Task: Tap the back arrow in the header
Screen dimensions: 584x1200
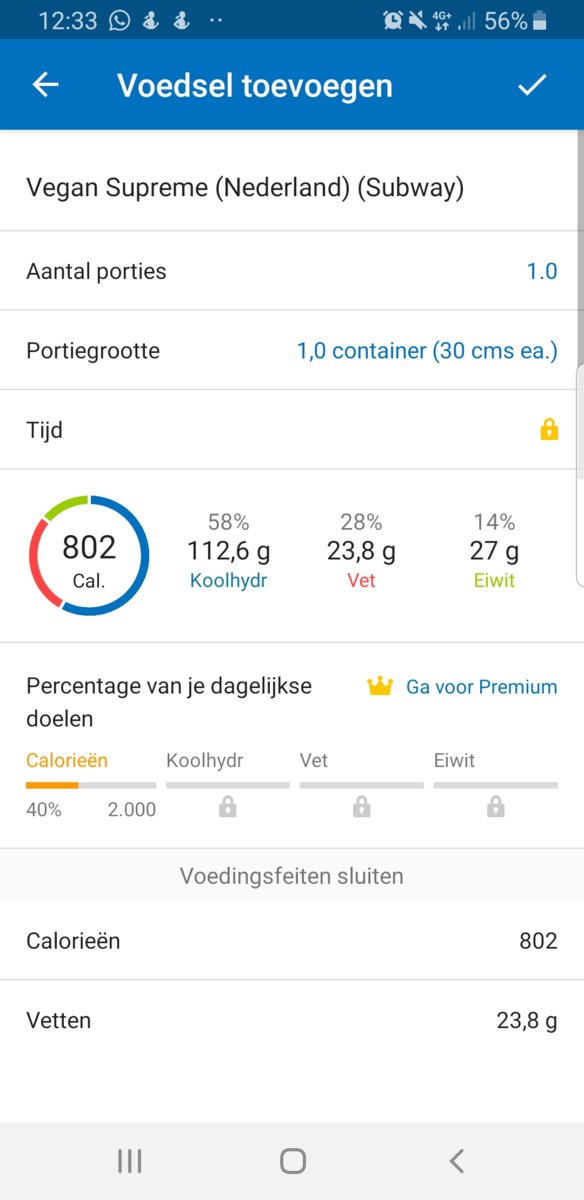Action: click(44, 84)
